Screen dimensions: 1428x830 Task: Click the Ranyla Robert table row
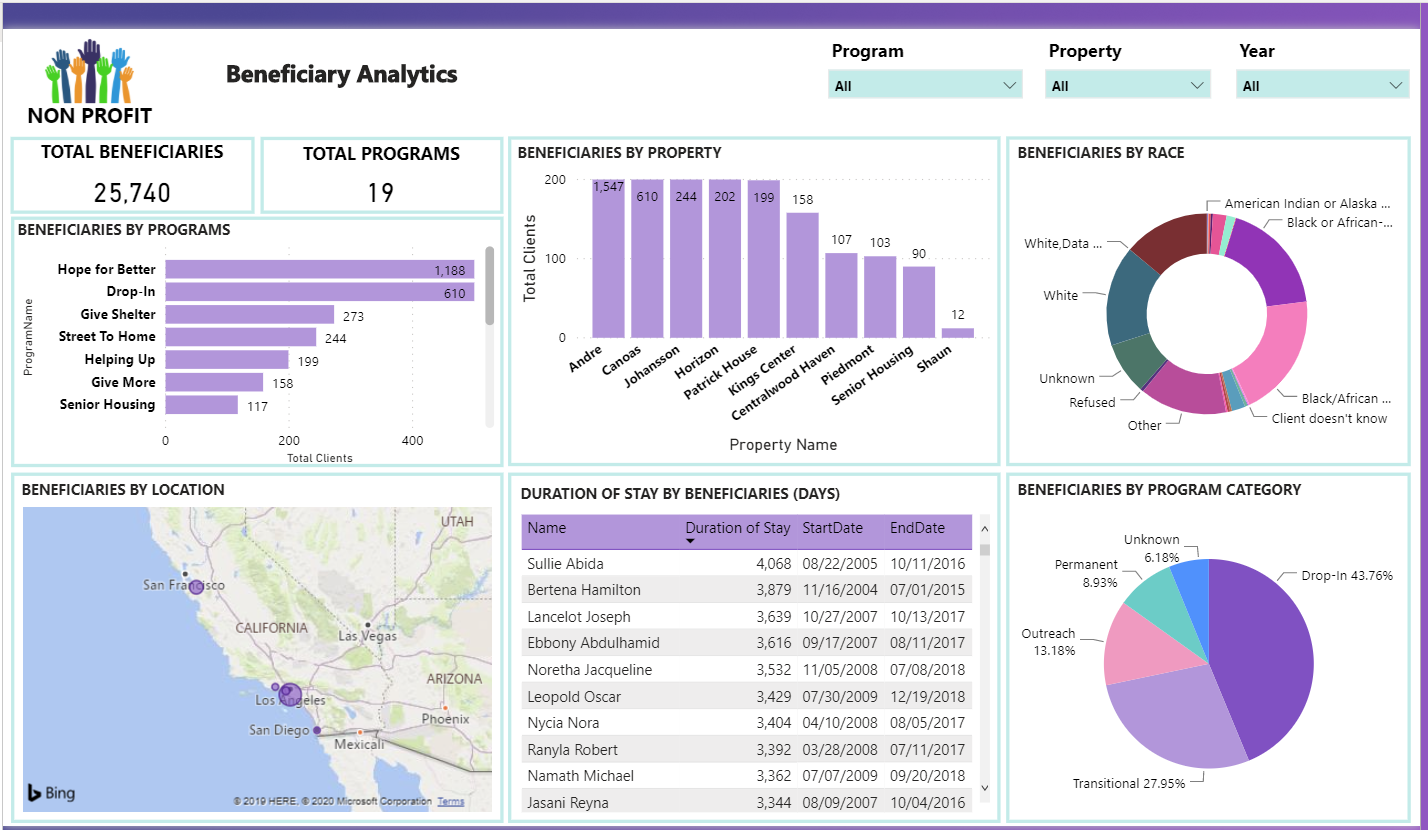click(x=749, y=749)
